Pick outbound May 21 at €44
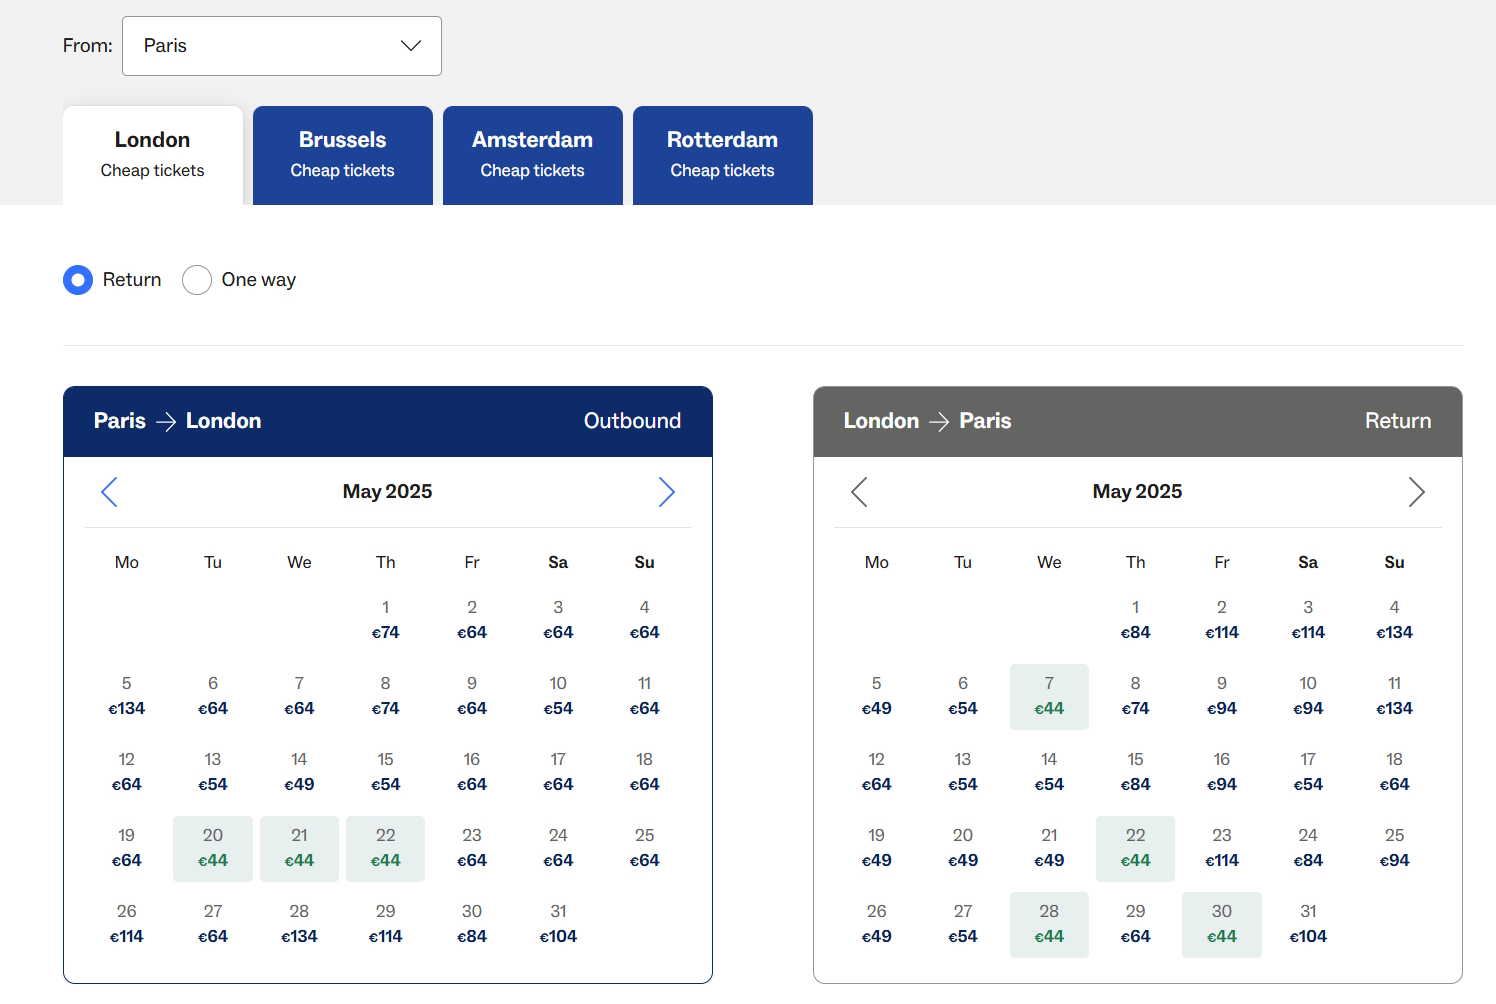This screenshot has height=1004, width=1496. click(299, 848)
